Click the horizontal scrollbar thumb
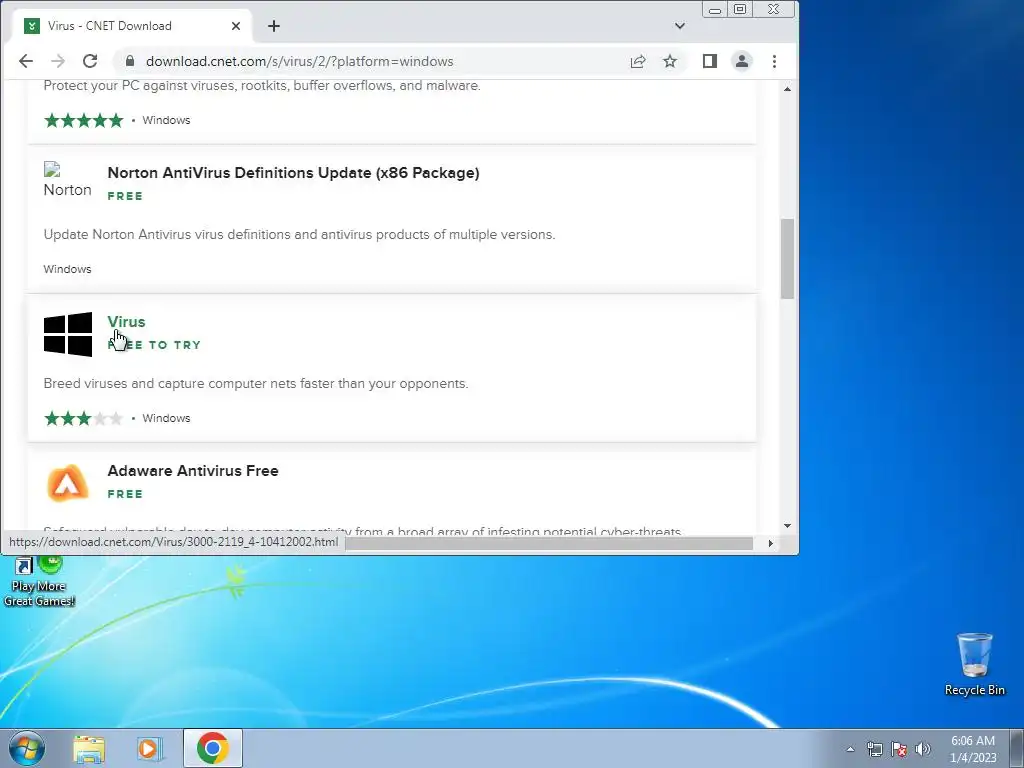 pos(549,543)
